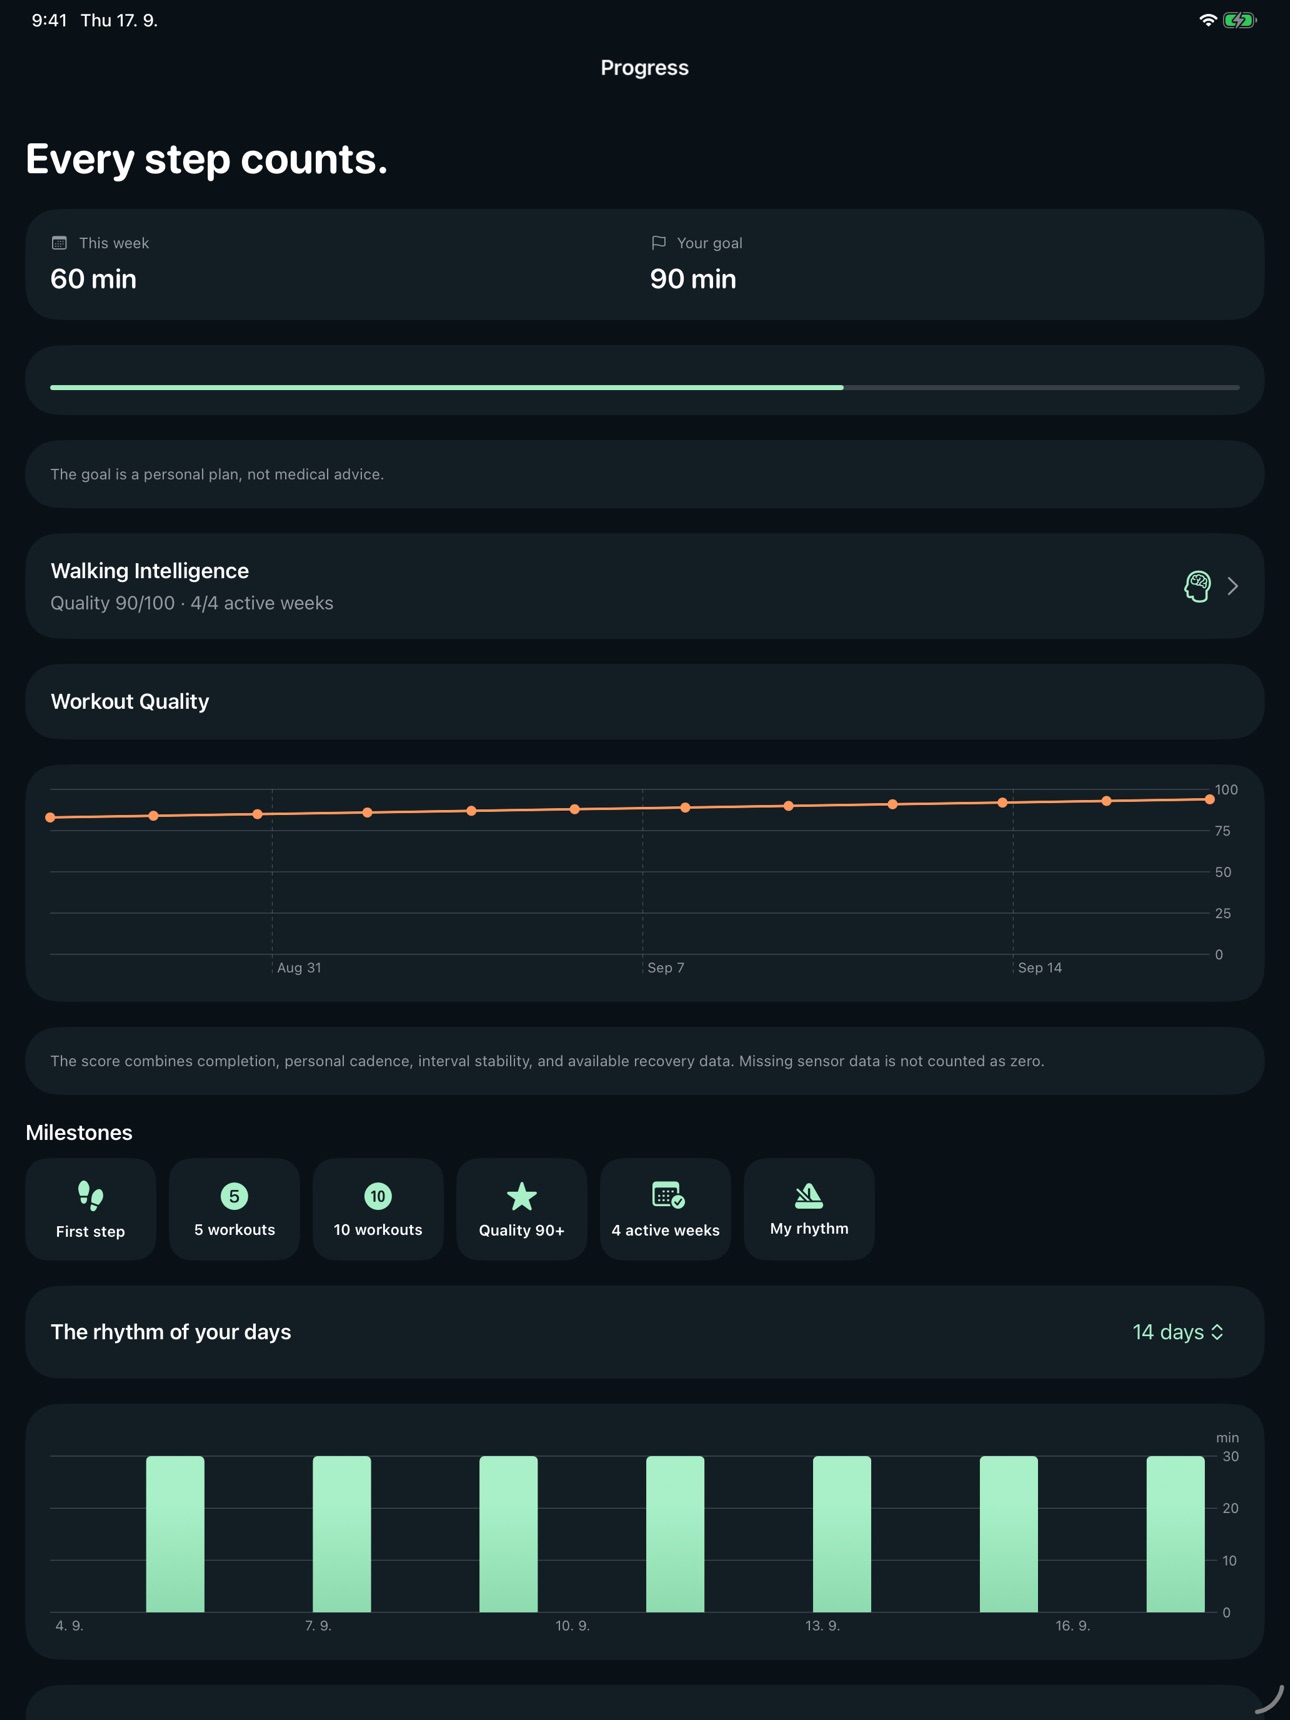Tap the medical advice disclaimer text
Screen dimensions: 1290x1720
[x=217, y=474]
